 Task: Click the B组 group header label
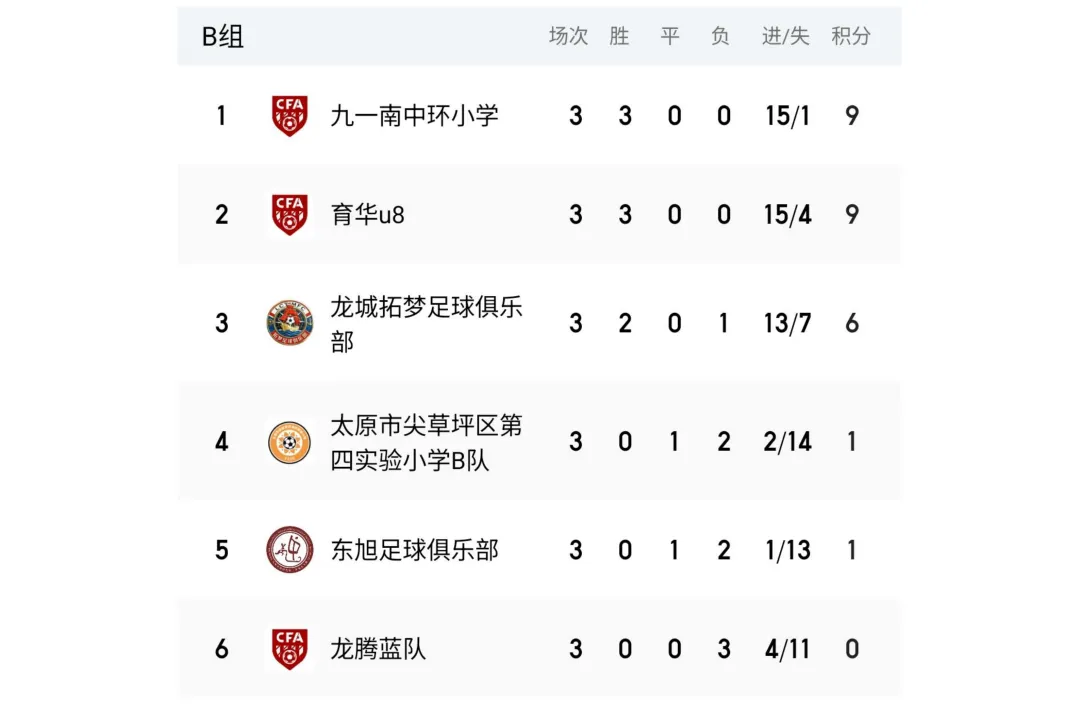pyautogui.click(x=222, y=37)
